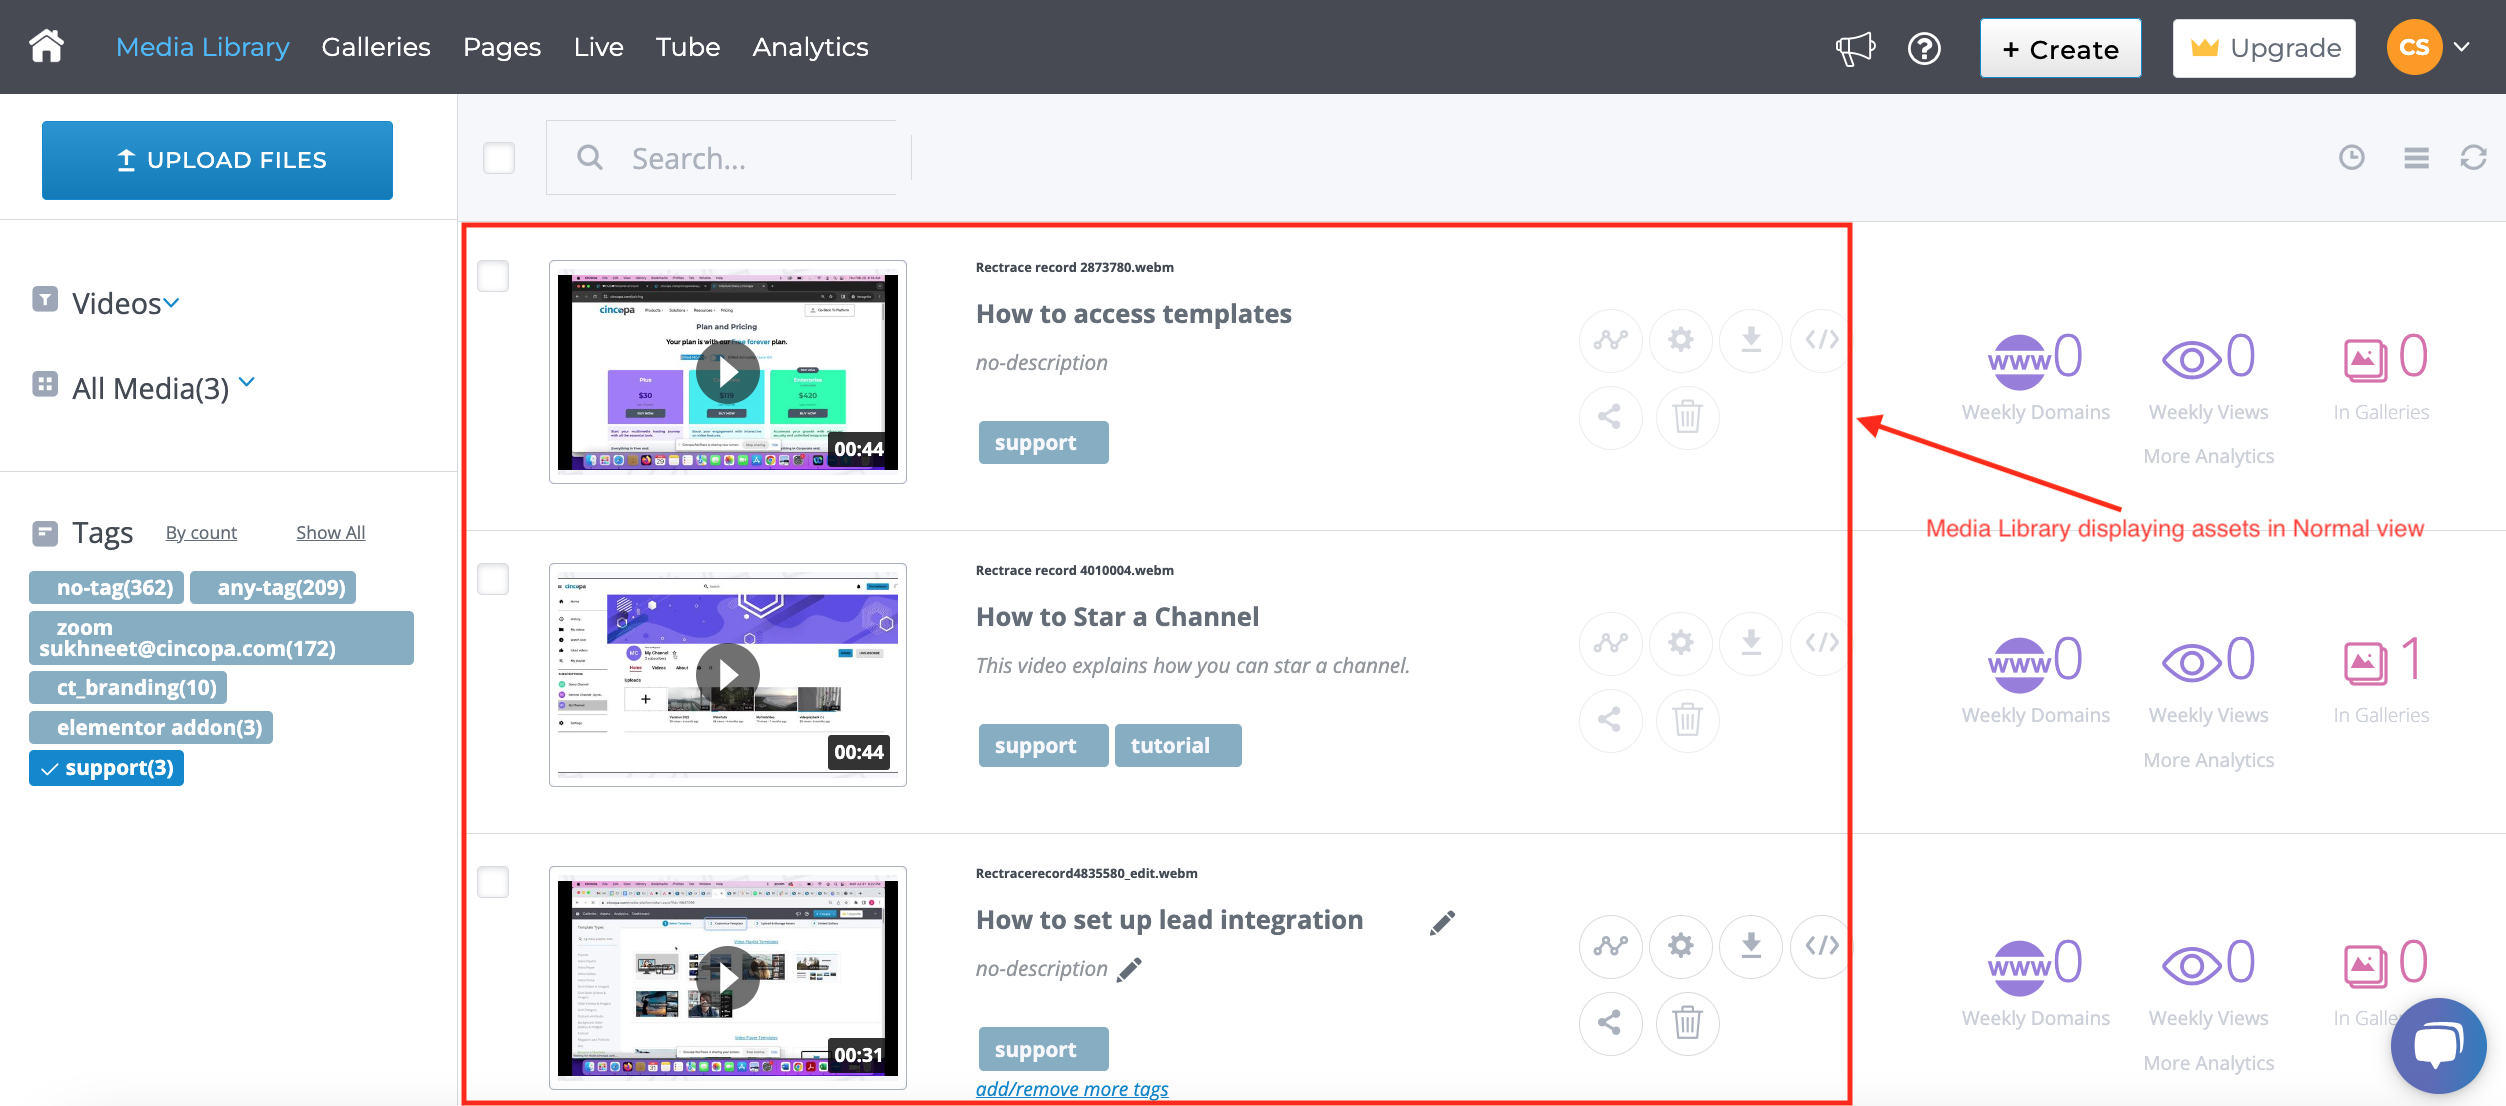Edit title of lead integration video
The height and width of the screenshot is (1106, 2506).
point(1442,922)
